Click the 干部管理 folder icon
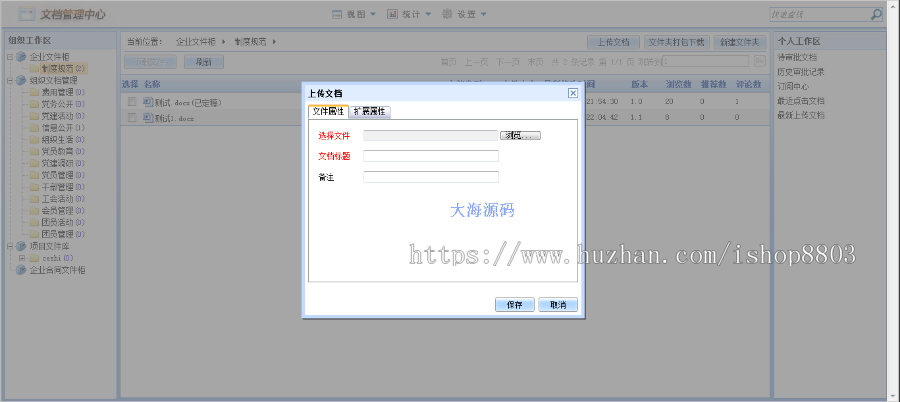Image resolution: width=900 pixels, height=402 pixels. click(34, 187)
